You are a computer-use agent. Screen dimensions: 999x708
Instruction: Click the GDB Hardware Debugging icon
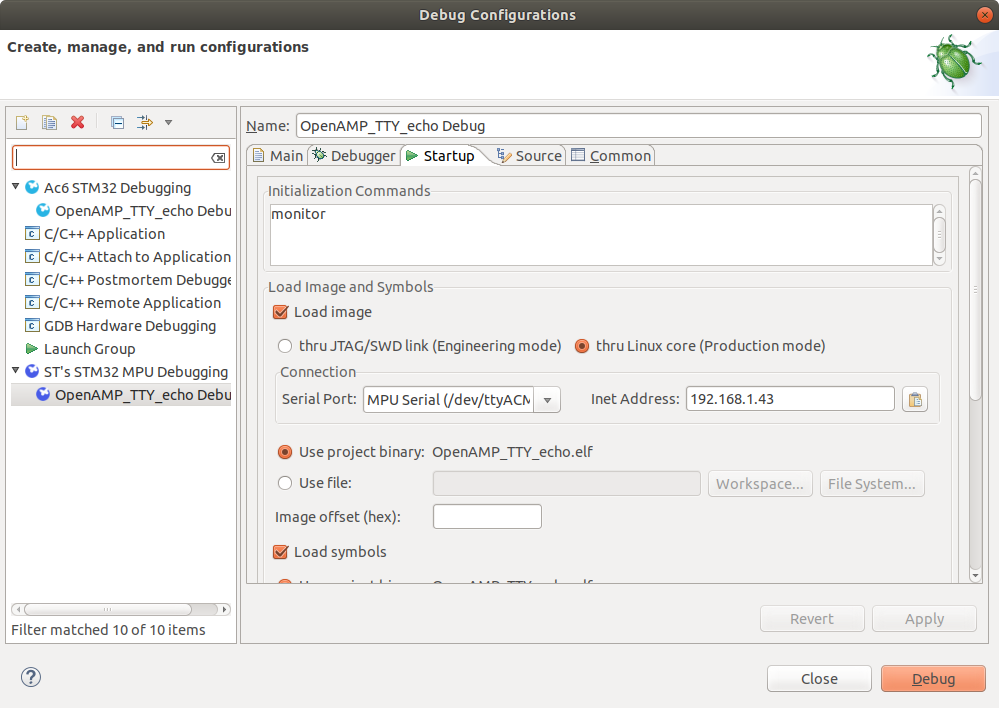pos(32,326)
